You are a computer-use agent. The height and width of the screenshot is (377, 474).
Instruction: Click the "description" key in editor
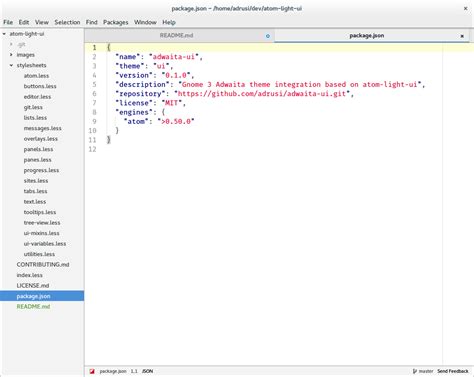click(143, 85)
